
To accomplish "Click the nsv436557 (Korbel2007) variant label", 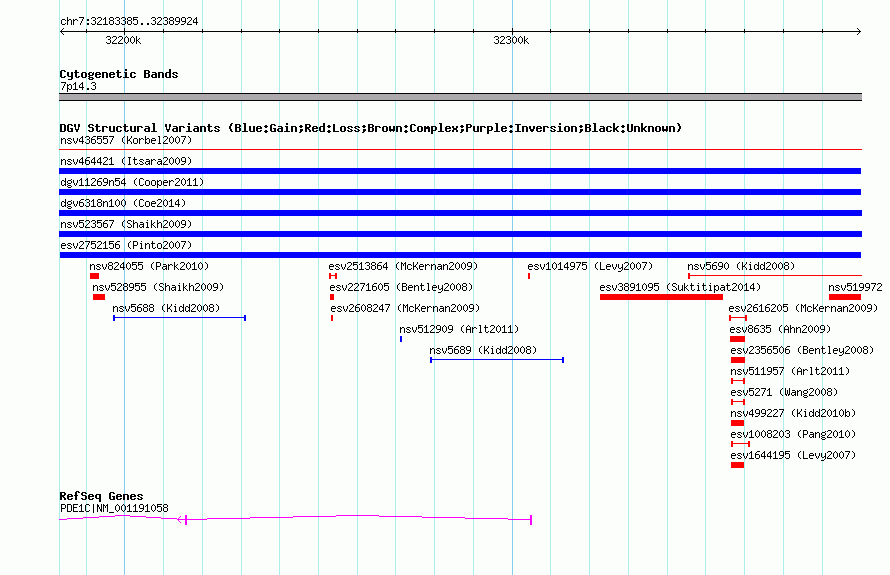I will tap(126, 140).
